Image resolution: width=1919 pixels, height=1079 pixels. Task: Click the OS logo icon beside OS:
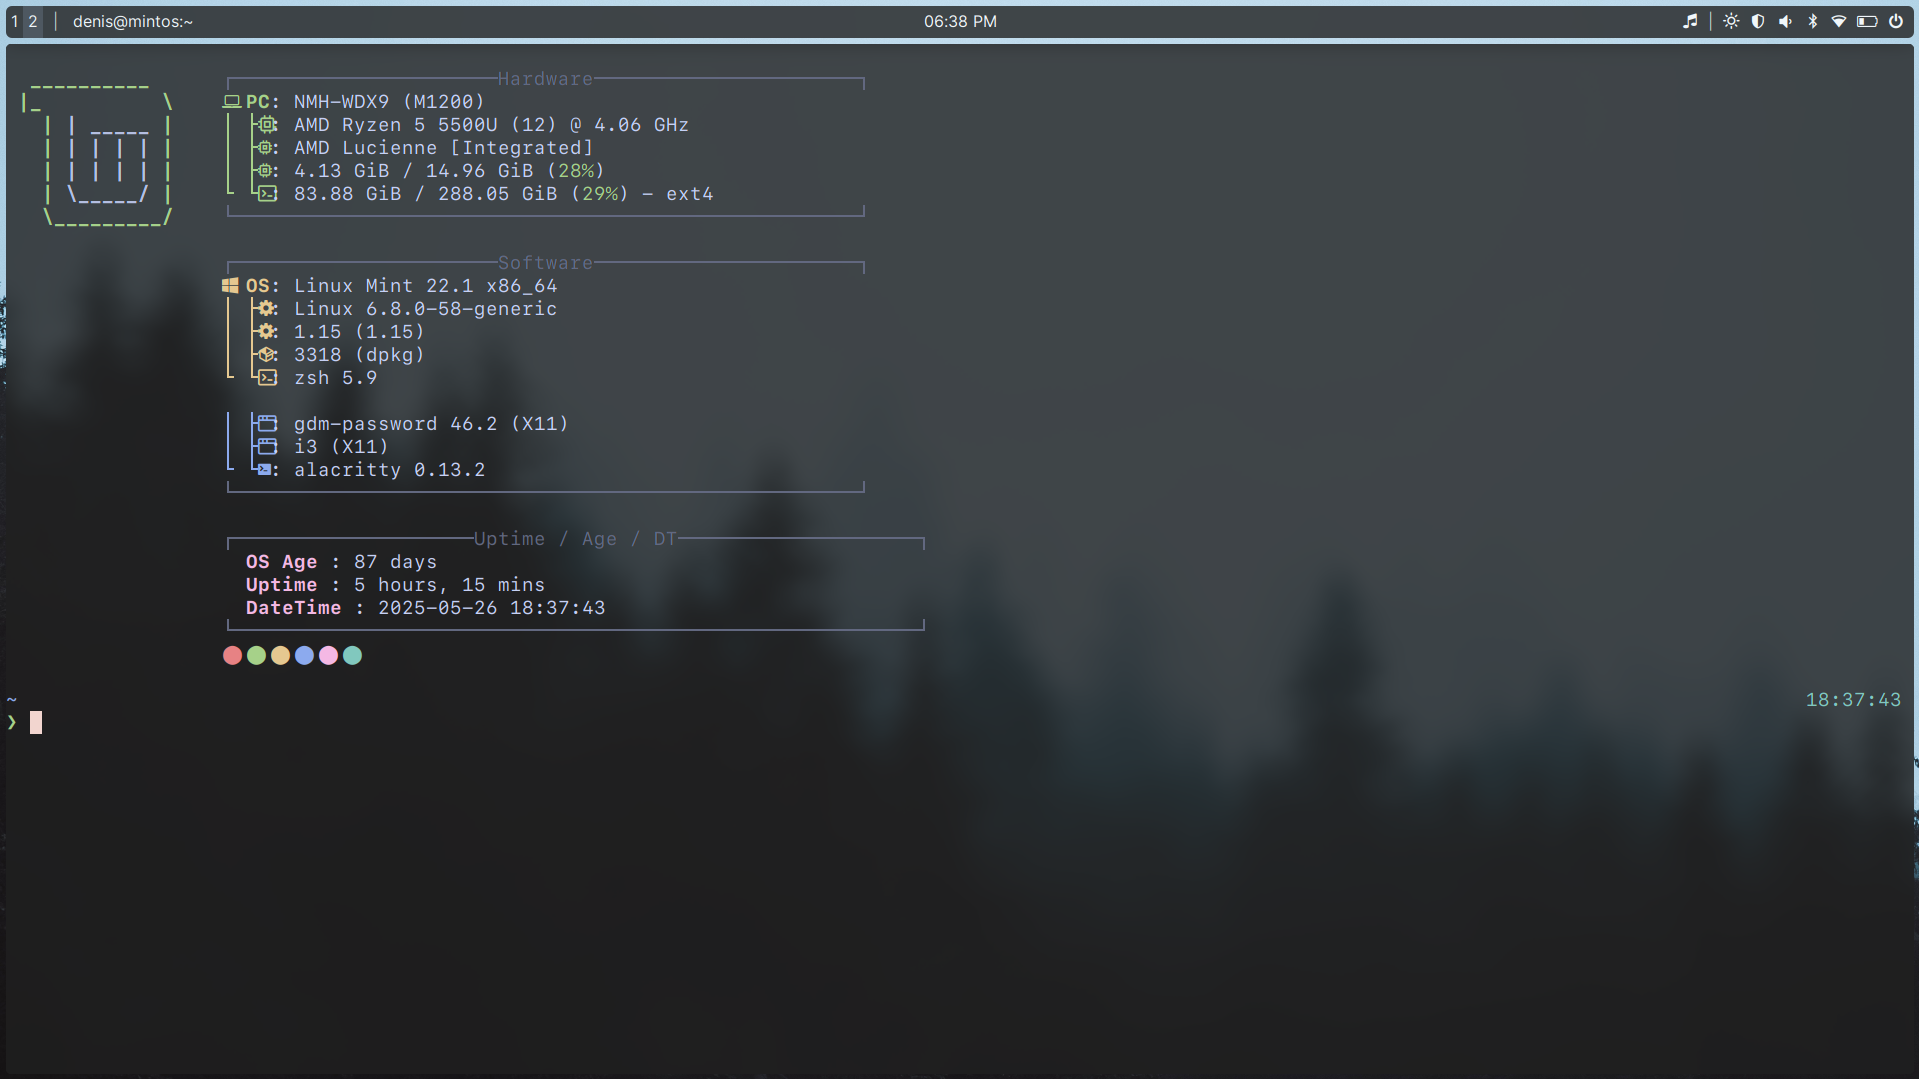[231, 286]
